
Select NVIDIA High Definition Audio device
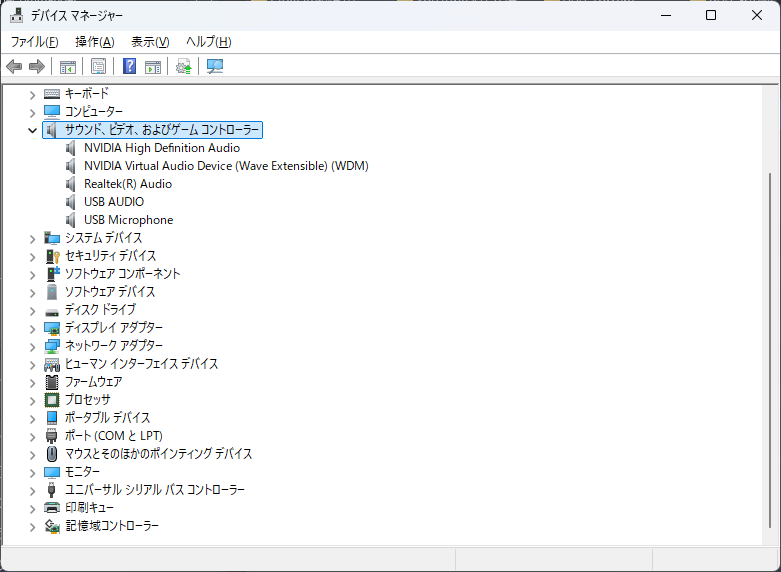pyautogui.click(x=161, y=148)
